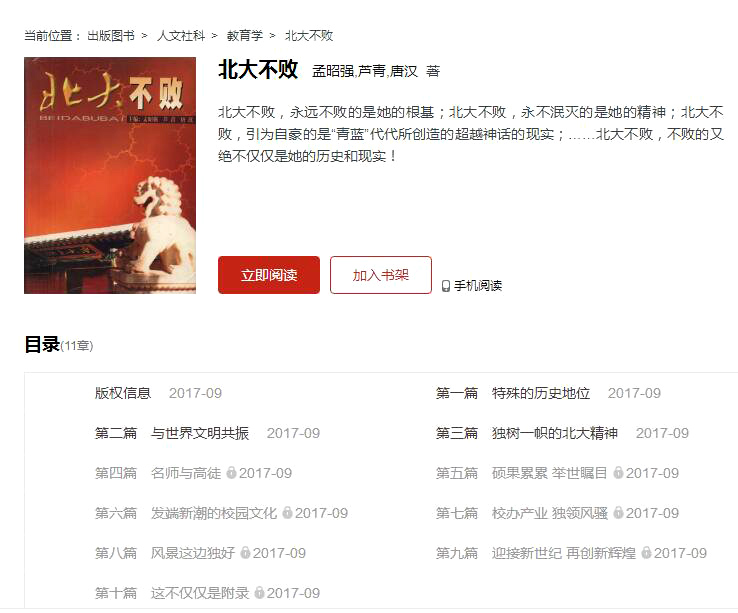Open chapter 版权信息
This screenshot has height=613, width=738.
coord(123,393)
